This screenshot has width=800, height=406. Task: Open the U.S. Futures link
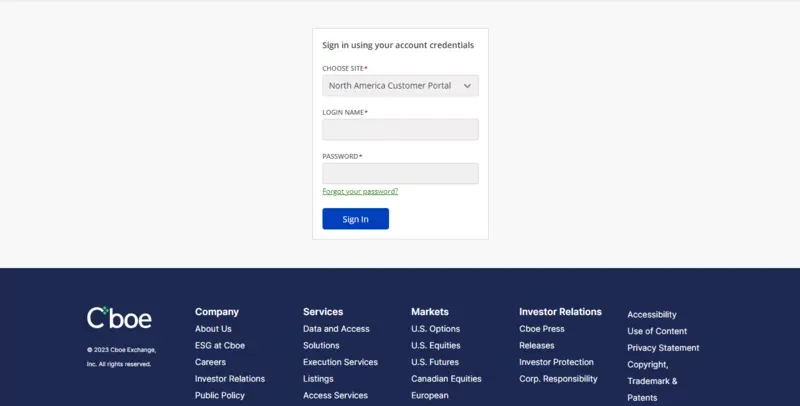tap(435, 362)
